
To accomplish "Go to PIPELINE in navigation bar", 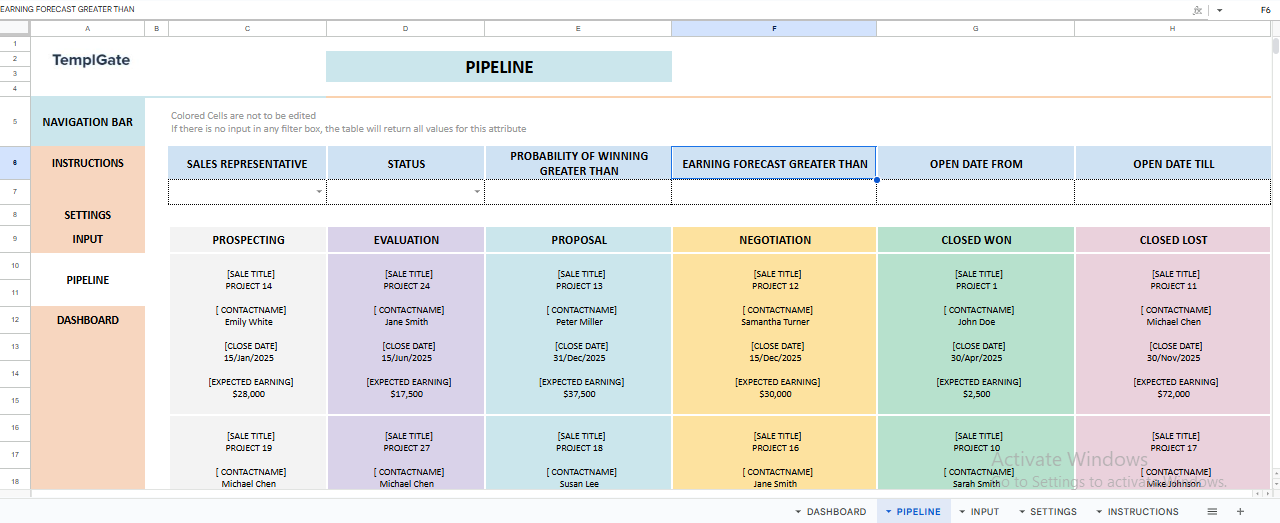I will [88, 280].
